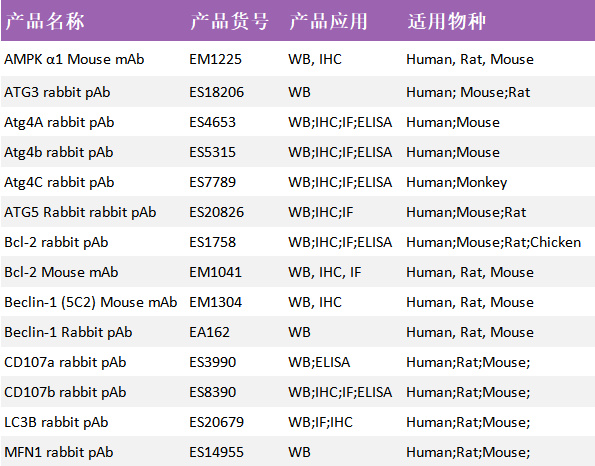Open the Atg4A rabbit pAb entry
This screenshot has width=595, height=466.
click(59, 123)
